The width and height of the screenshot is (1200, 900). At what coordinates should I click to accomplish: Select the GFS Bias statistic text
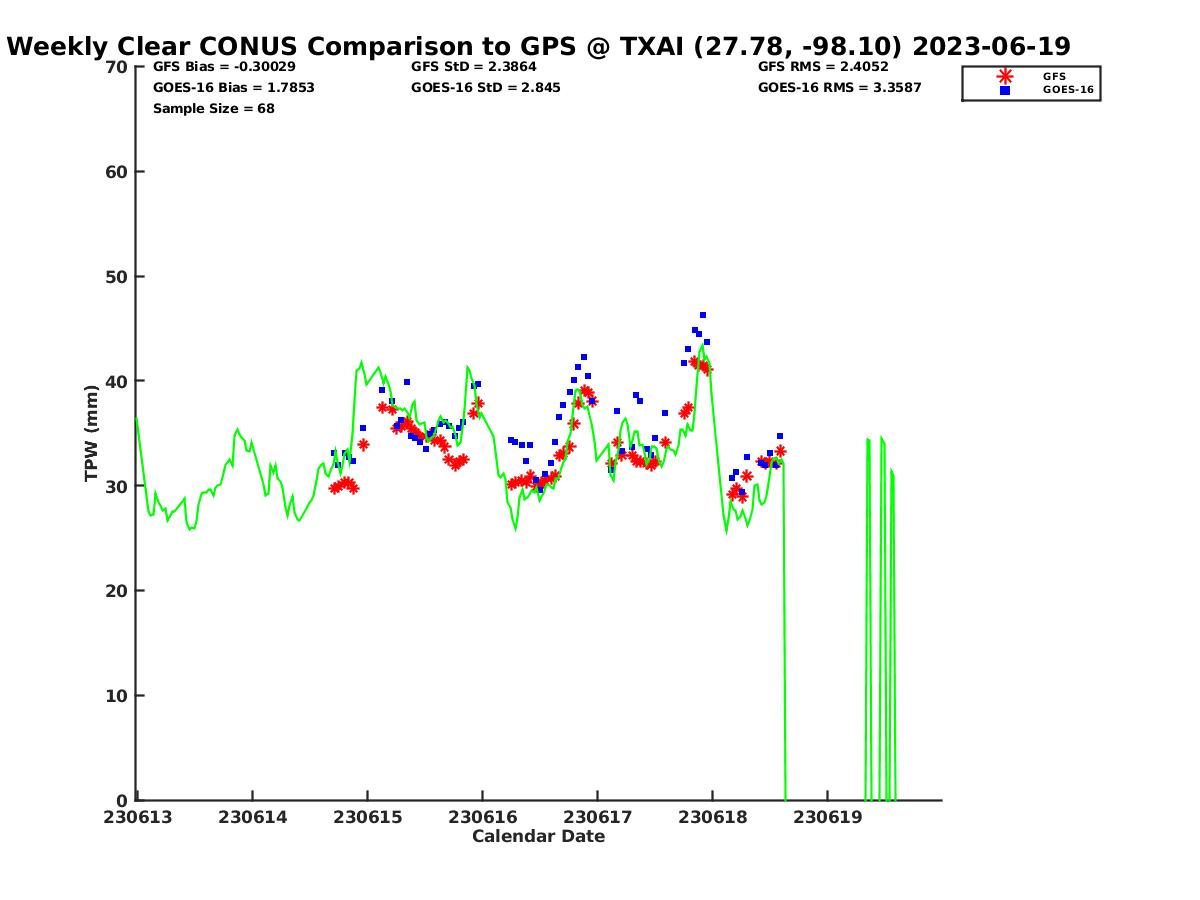[224, 67]
